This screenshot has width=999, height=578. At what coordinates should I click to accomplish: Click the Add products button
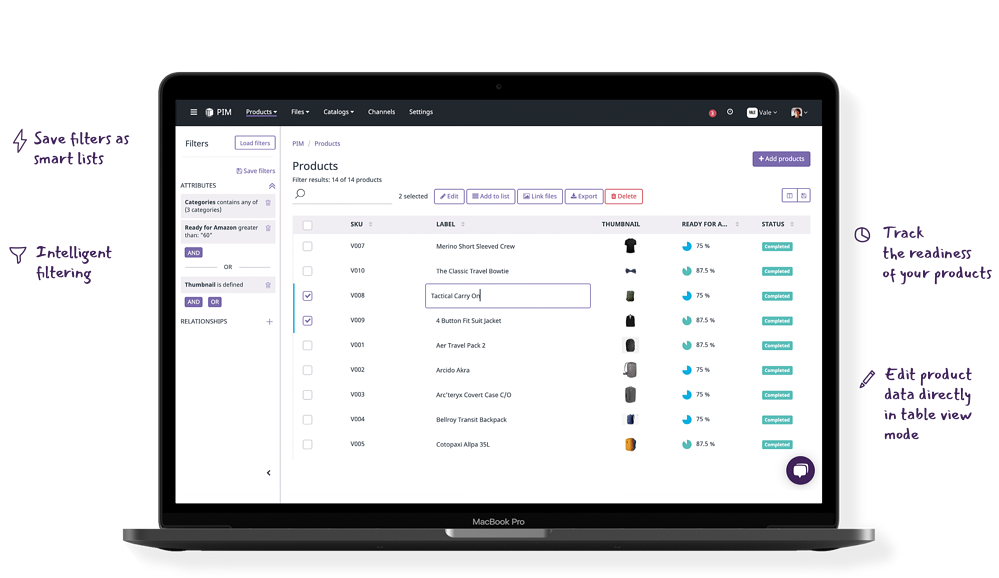click(x=781, y=159)
